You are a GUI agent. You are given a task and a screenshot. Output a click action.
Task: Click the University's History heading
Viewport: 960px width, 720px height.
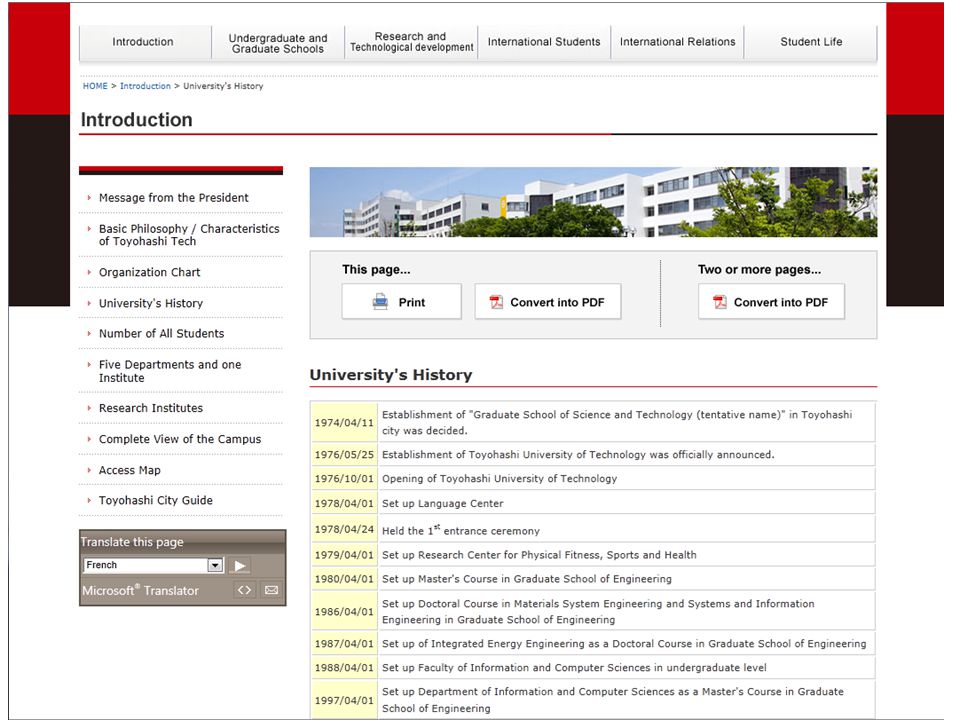click(x=391, y=375)
